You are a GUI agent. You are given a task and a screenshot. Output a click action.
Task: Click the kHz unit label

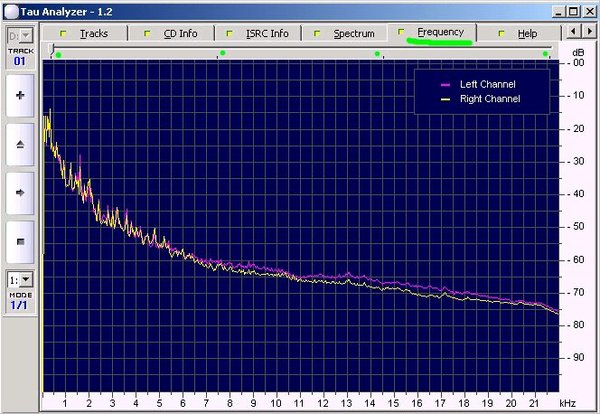coord(567,403)
